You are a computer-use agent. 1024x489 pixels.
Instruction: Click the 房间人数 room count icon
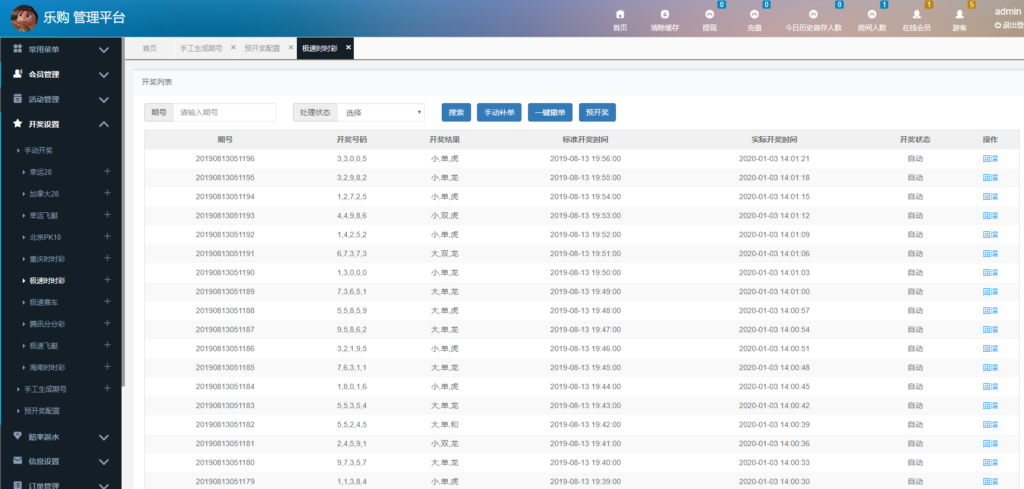tap(871, 14)
